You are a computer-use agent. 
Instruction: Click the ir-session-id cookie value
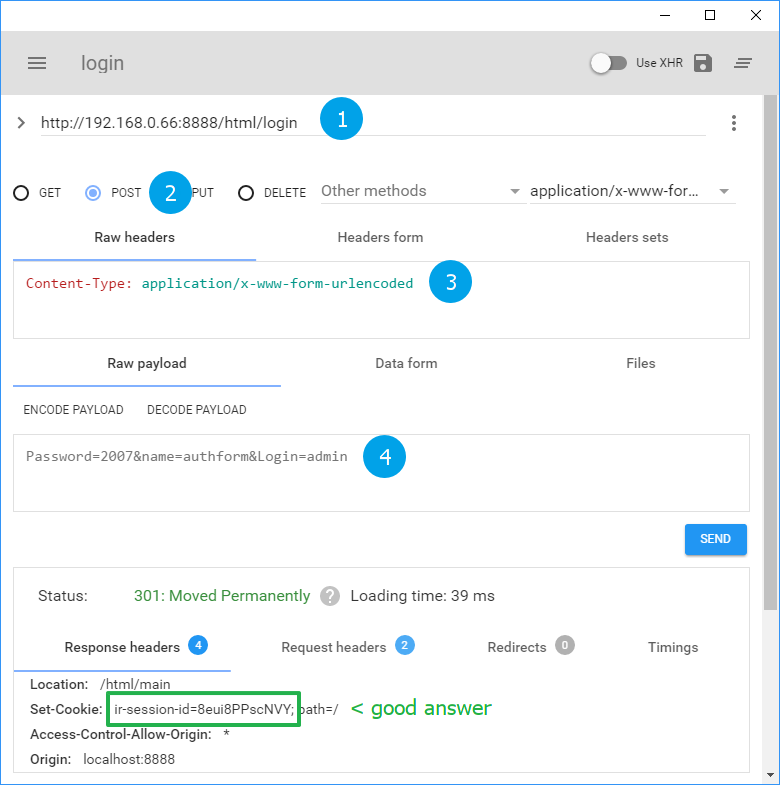click(204, 709)
